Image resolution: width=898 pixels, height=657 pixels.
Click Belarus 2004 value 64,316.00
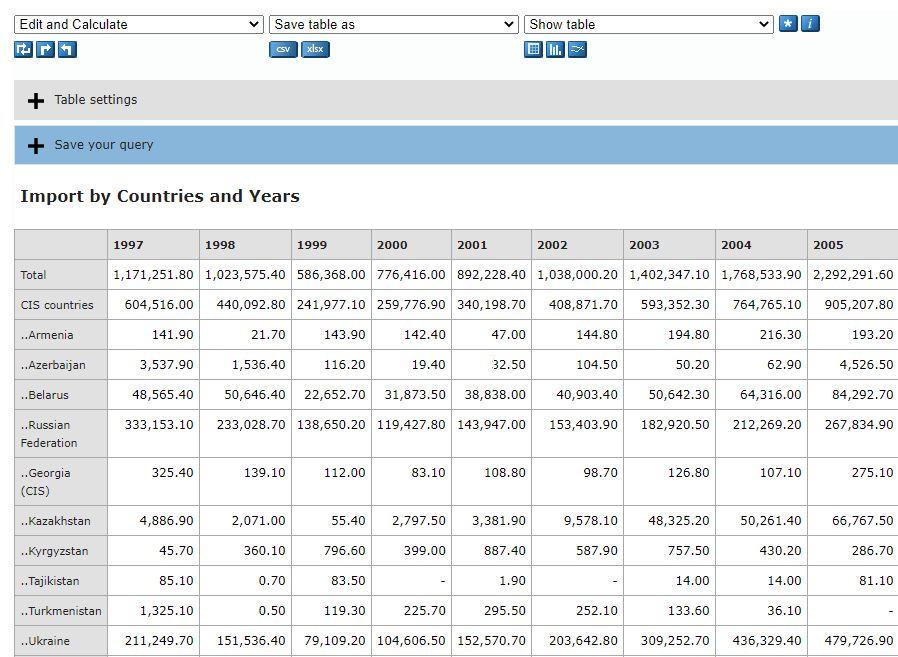pos(770,395)
